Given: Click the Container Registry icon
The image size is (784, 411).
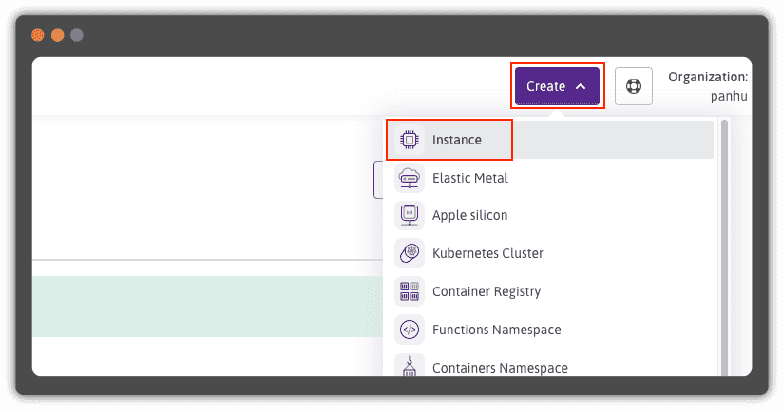Looking at the screenshot, I should (409, 291).
